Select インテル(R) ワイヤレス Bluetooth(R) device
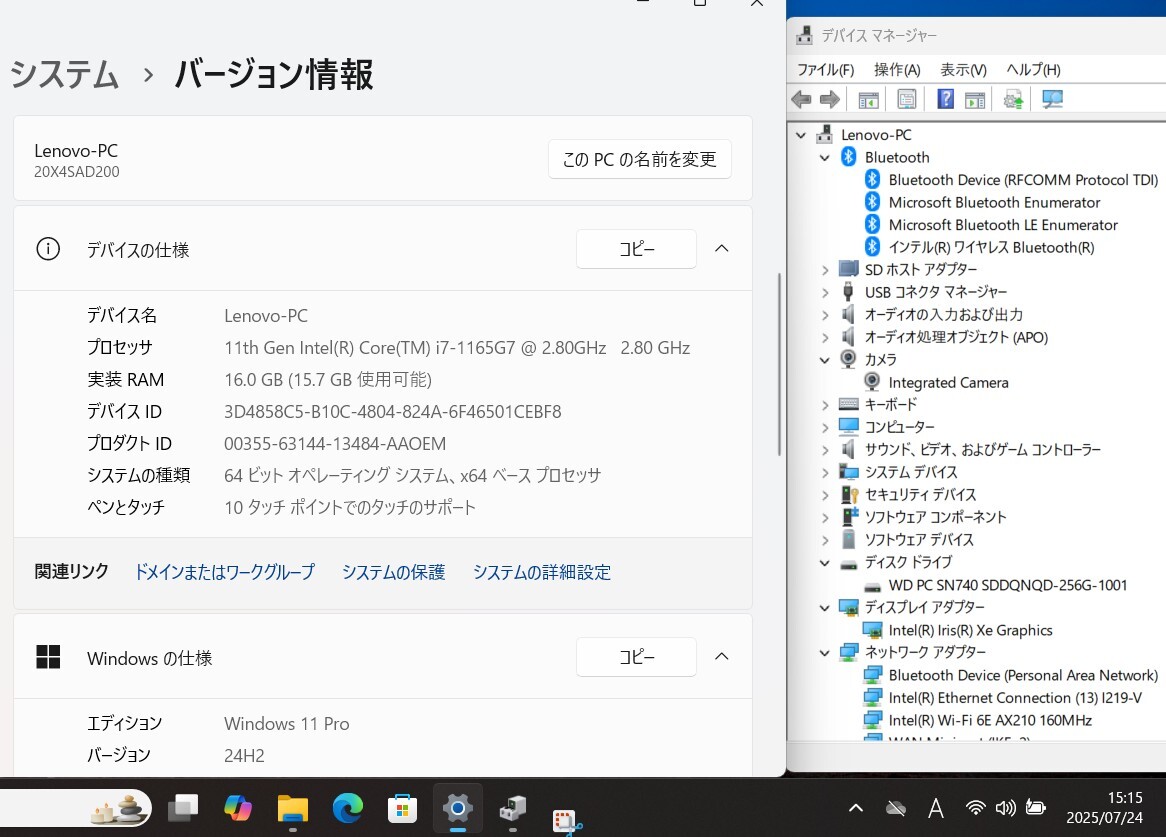 [991, 248]
